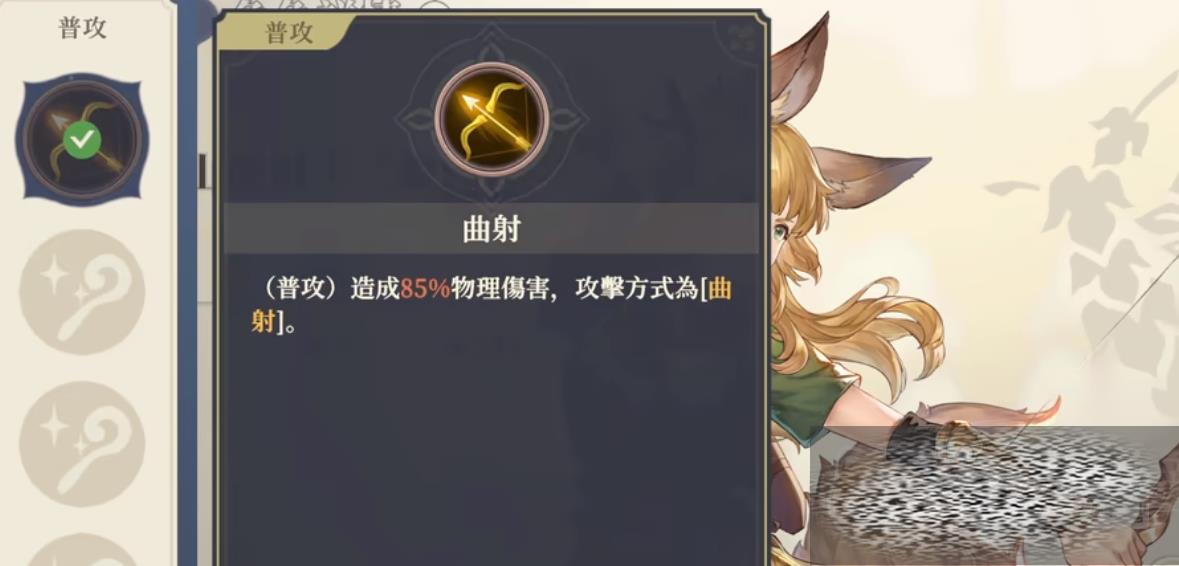Click the （普攻） prefix in description
1179x566 pixels.
coord(300,290)
